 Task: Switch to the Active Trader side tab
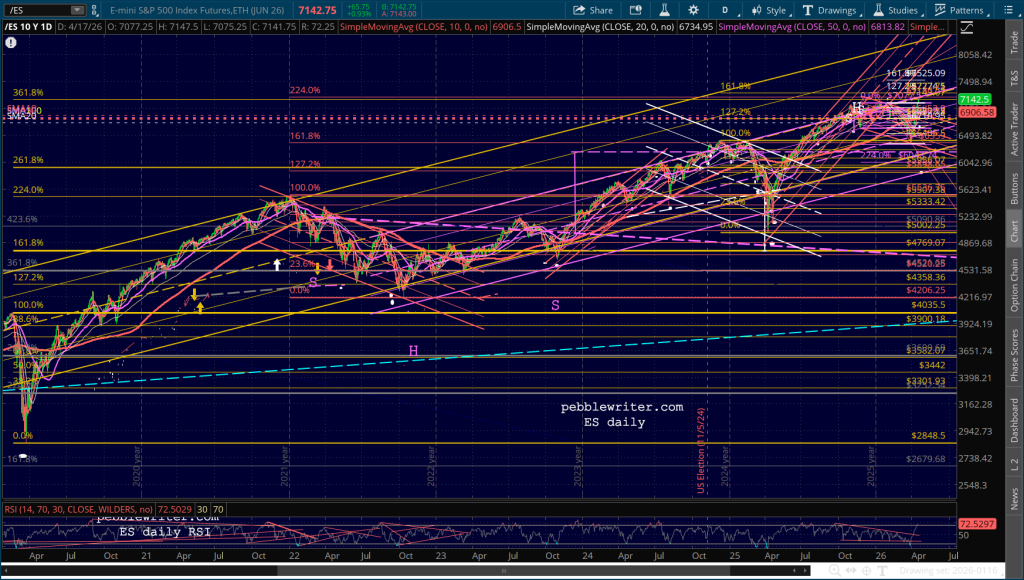(1014, 127)
